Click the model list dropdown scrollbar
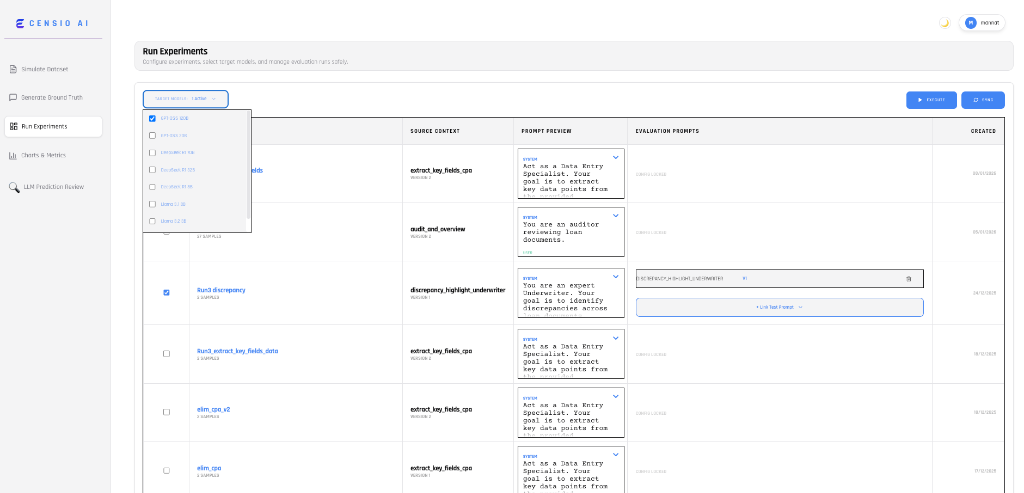The image size is (1024, 493). tap(248, 165)
